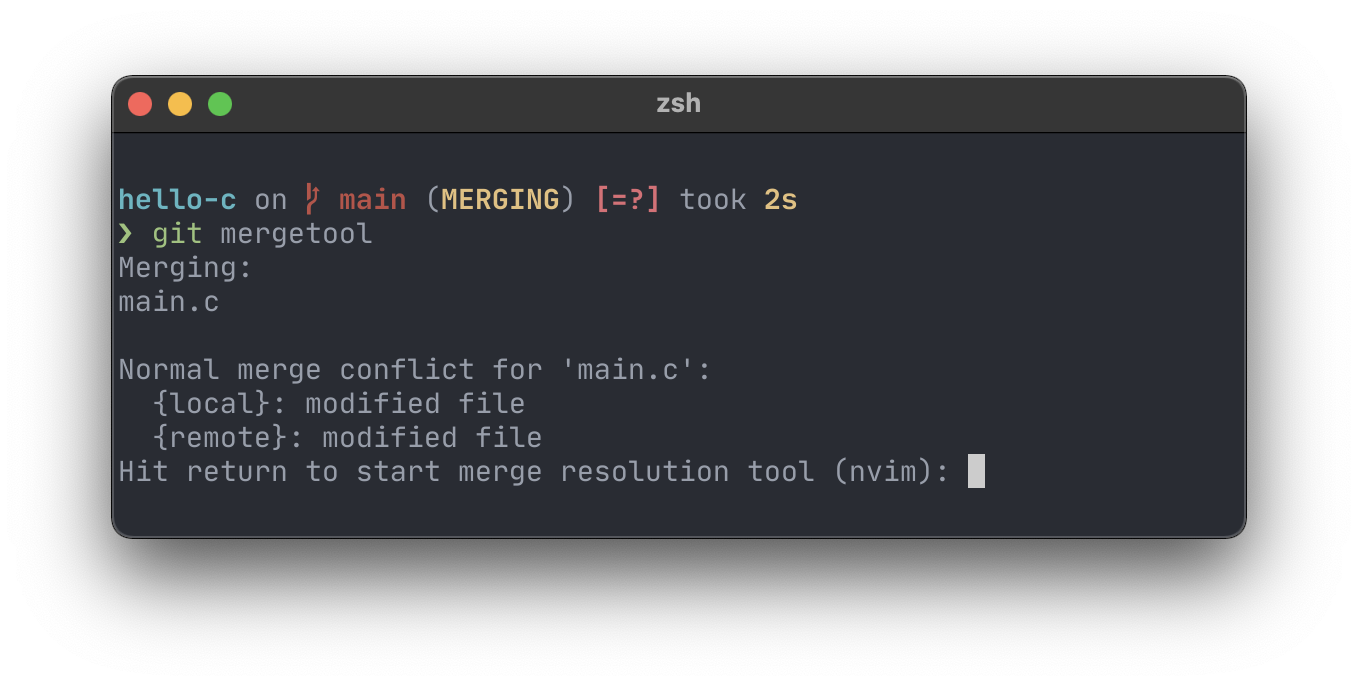Click the Merging: header line
The width and height of the screenshot is (1358, 686).
[184, 267]
